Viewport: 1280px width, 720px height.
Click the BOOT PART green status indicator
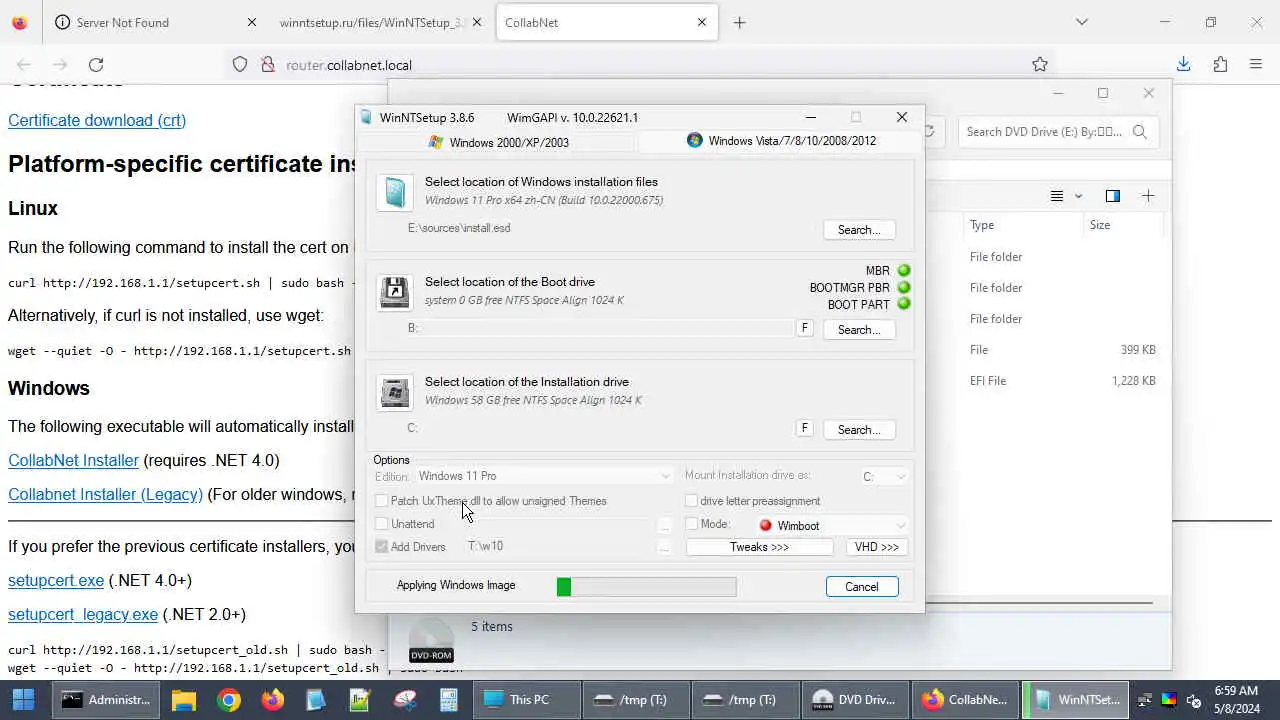coord(904,305)
